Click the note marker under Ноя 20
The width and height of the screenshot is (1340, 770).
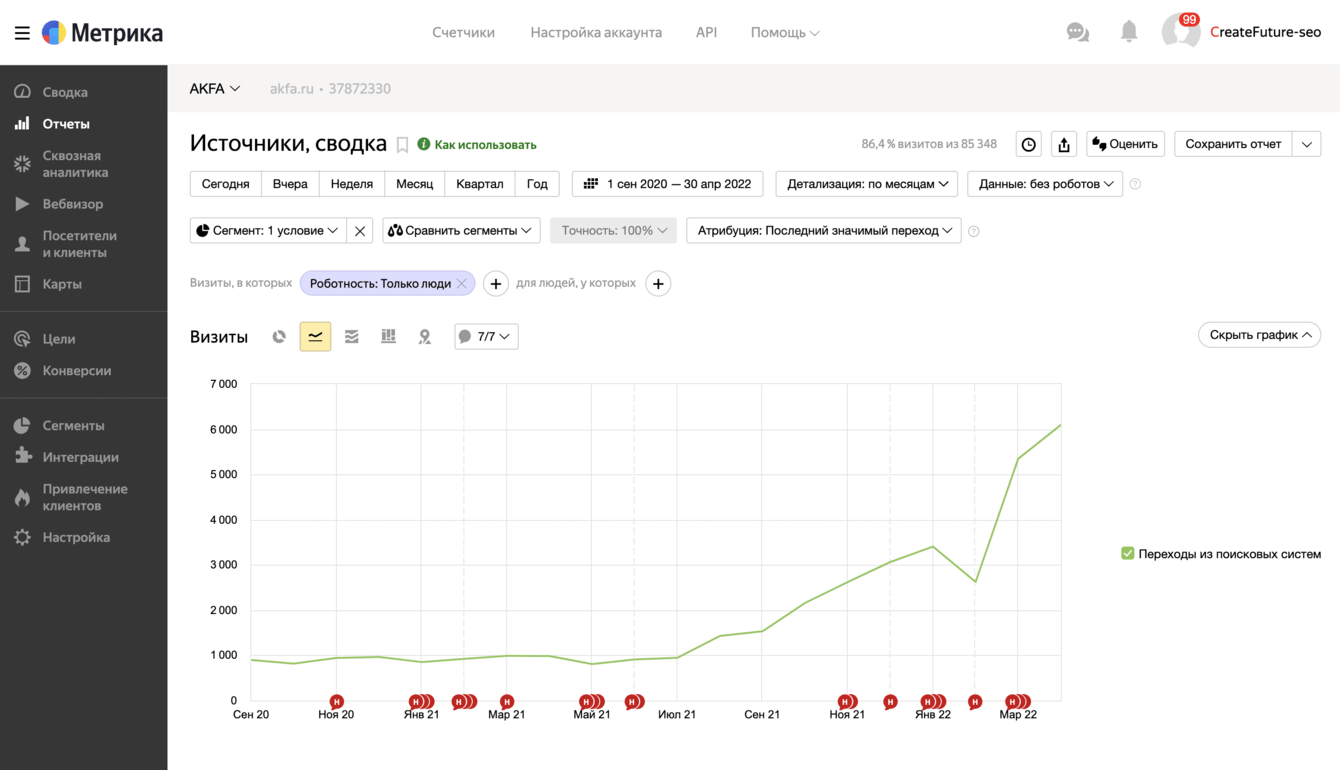click(x=337, y=702)
